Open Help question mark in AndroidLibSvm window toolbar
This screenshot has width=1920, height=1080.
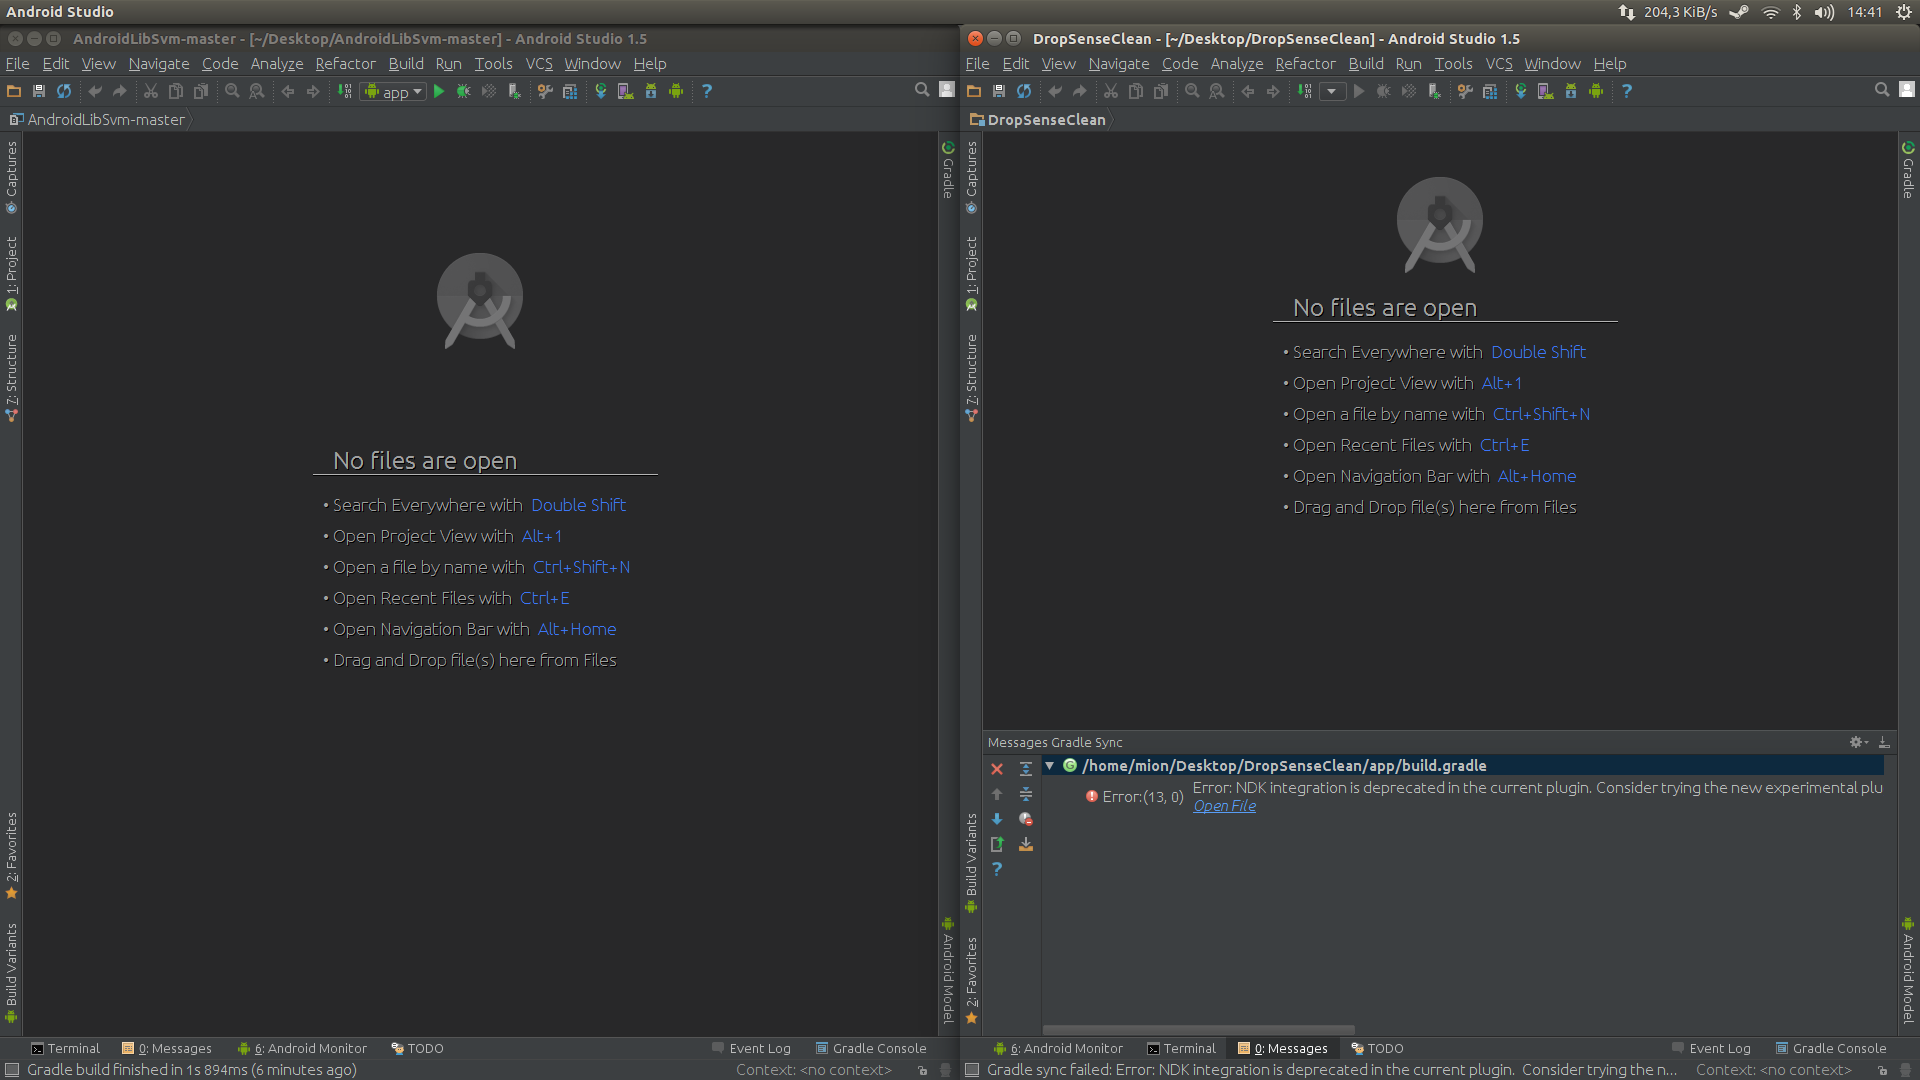pyautogui.click(x=707, y=91)
